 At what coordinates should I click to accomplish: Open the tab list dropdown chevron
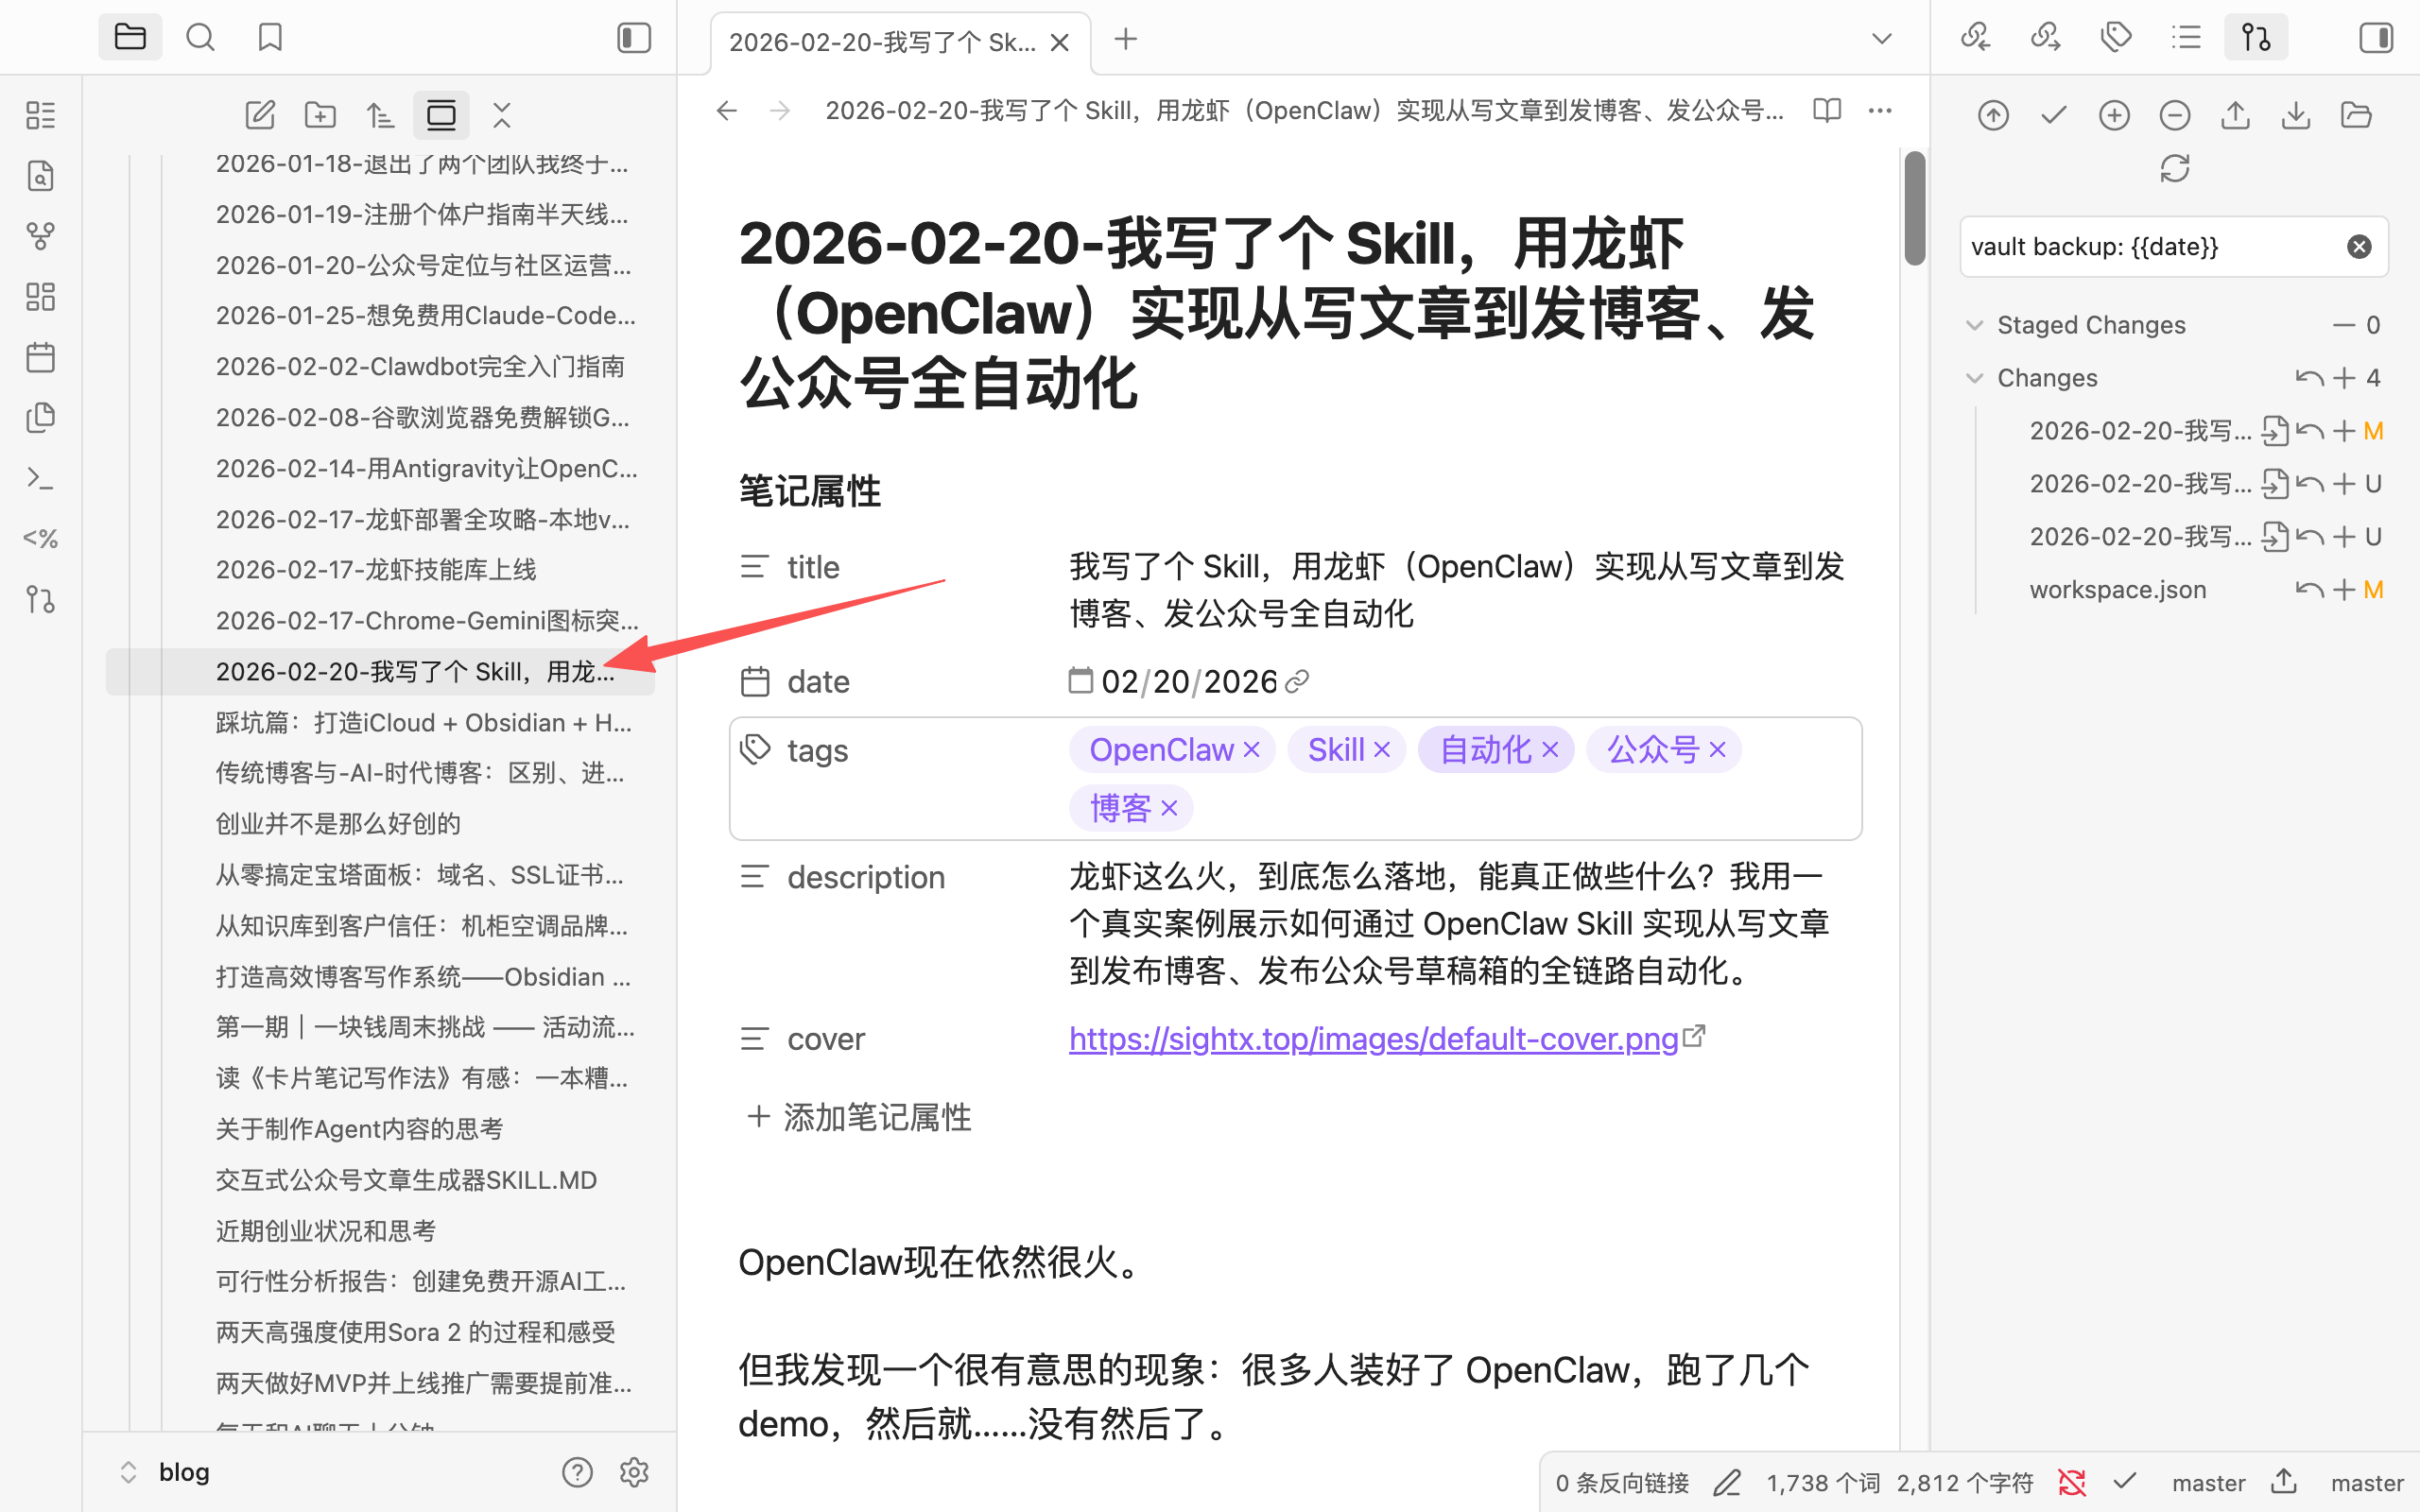(x=1881, y=39)
